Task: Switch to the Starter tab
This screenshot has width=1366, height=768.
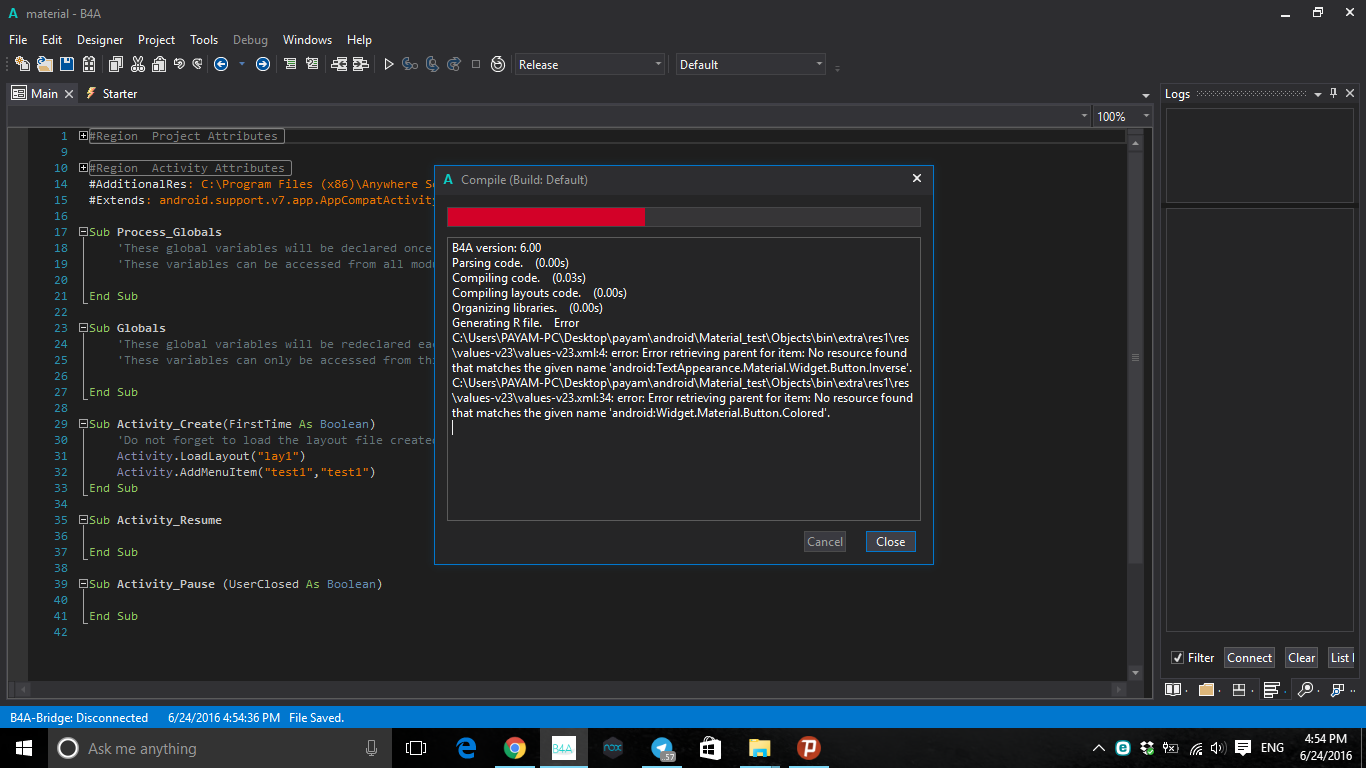Action: tap(119, 93)
